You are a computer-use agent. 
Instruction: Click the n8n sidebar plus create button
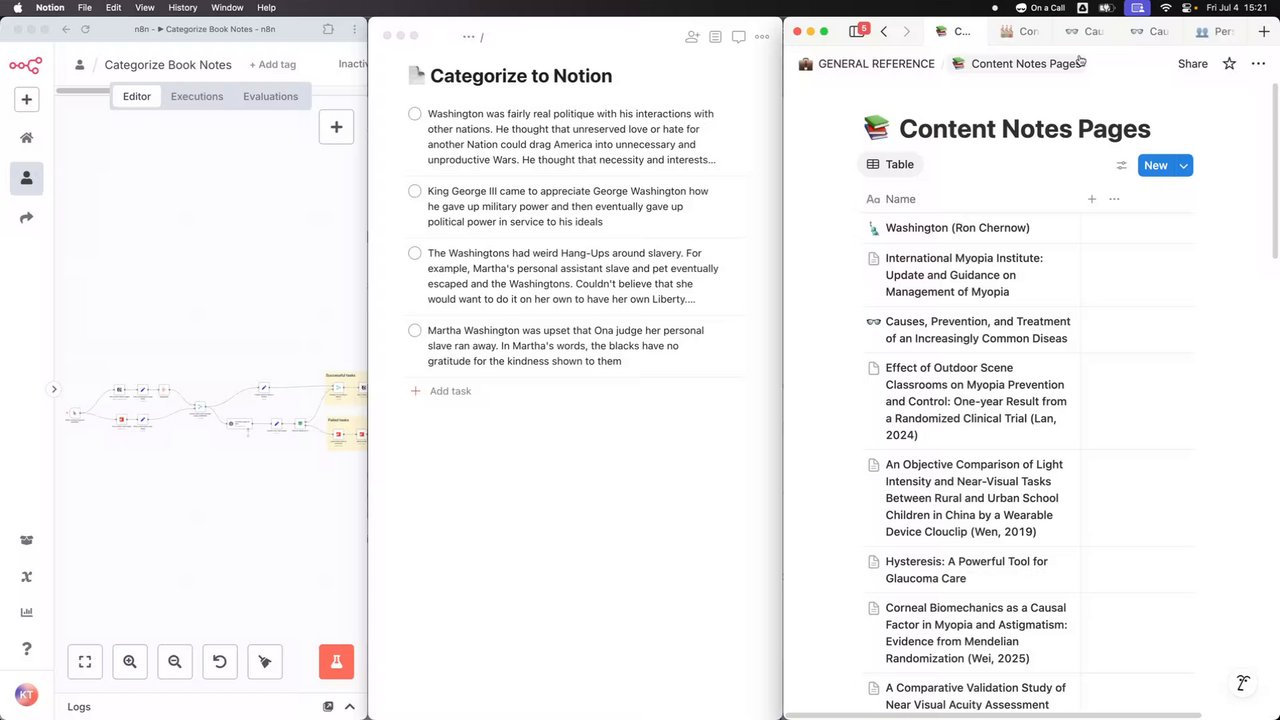(27, 99)
